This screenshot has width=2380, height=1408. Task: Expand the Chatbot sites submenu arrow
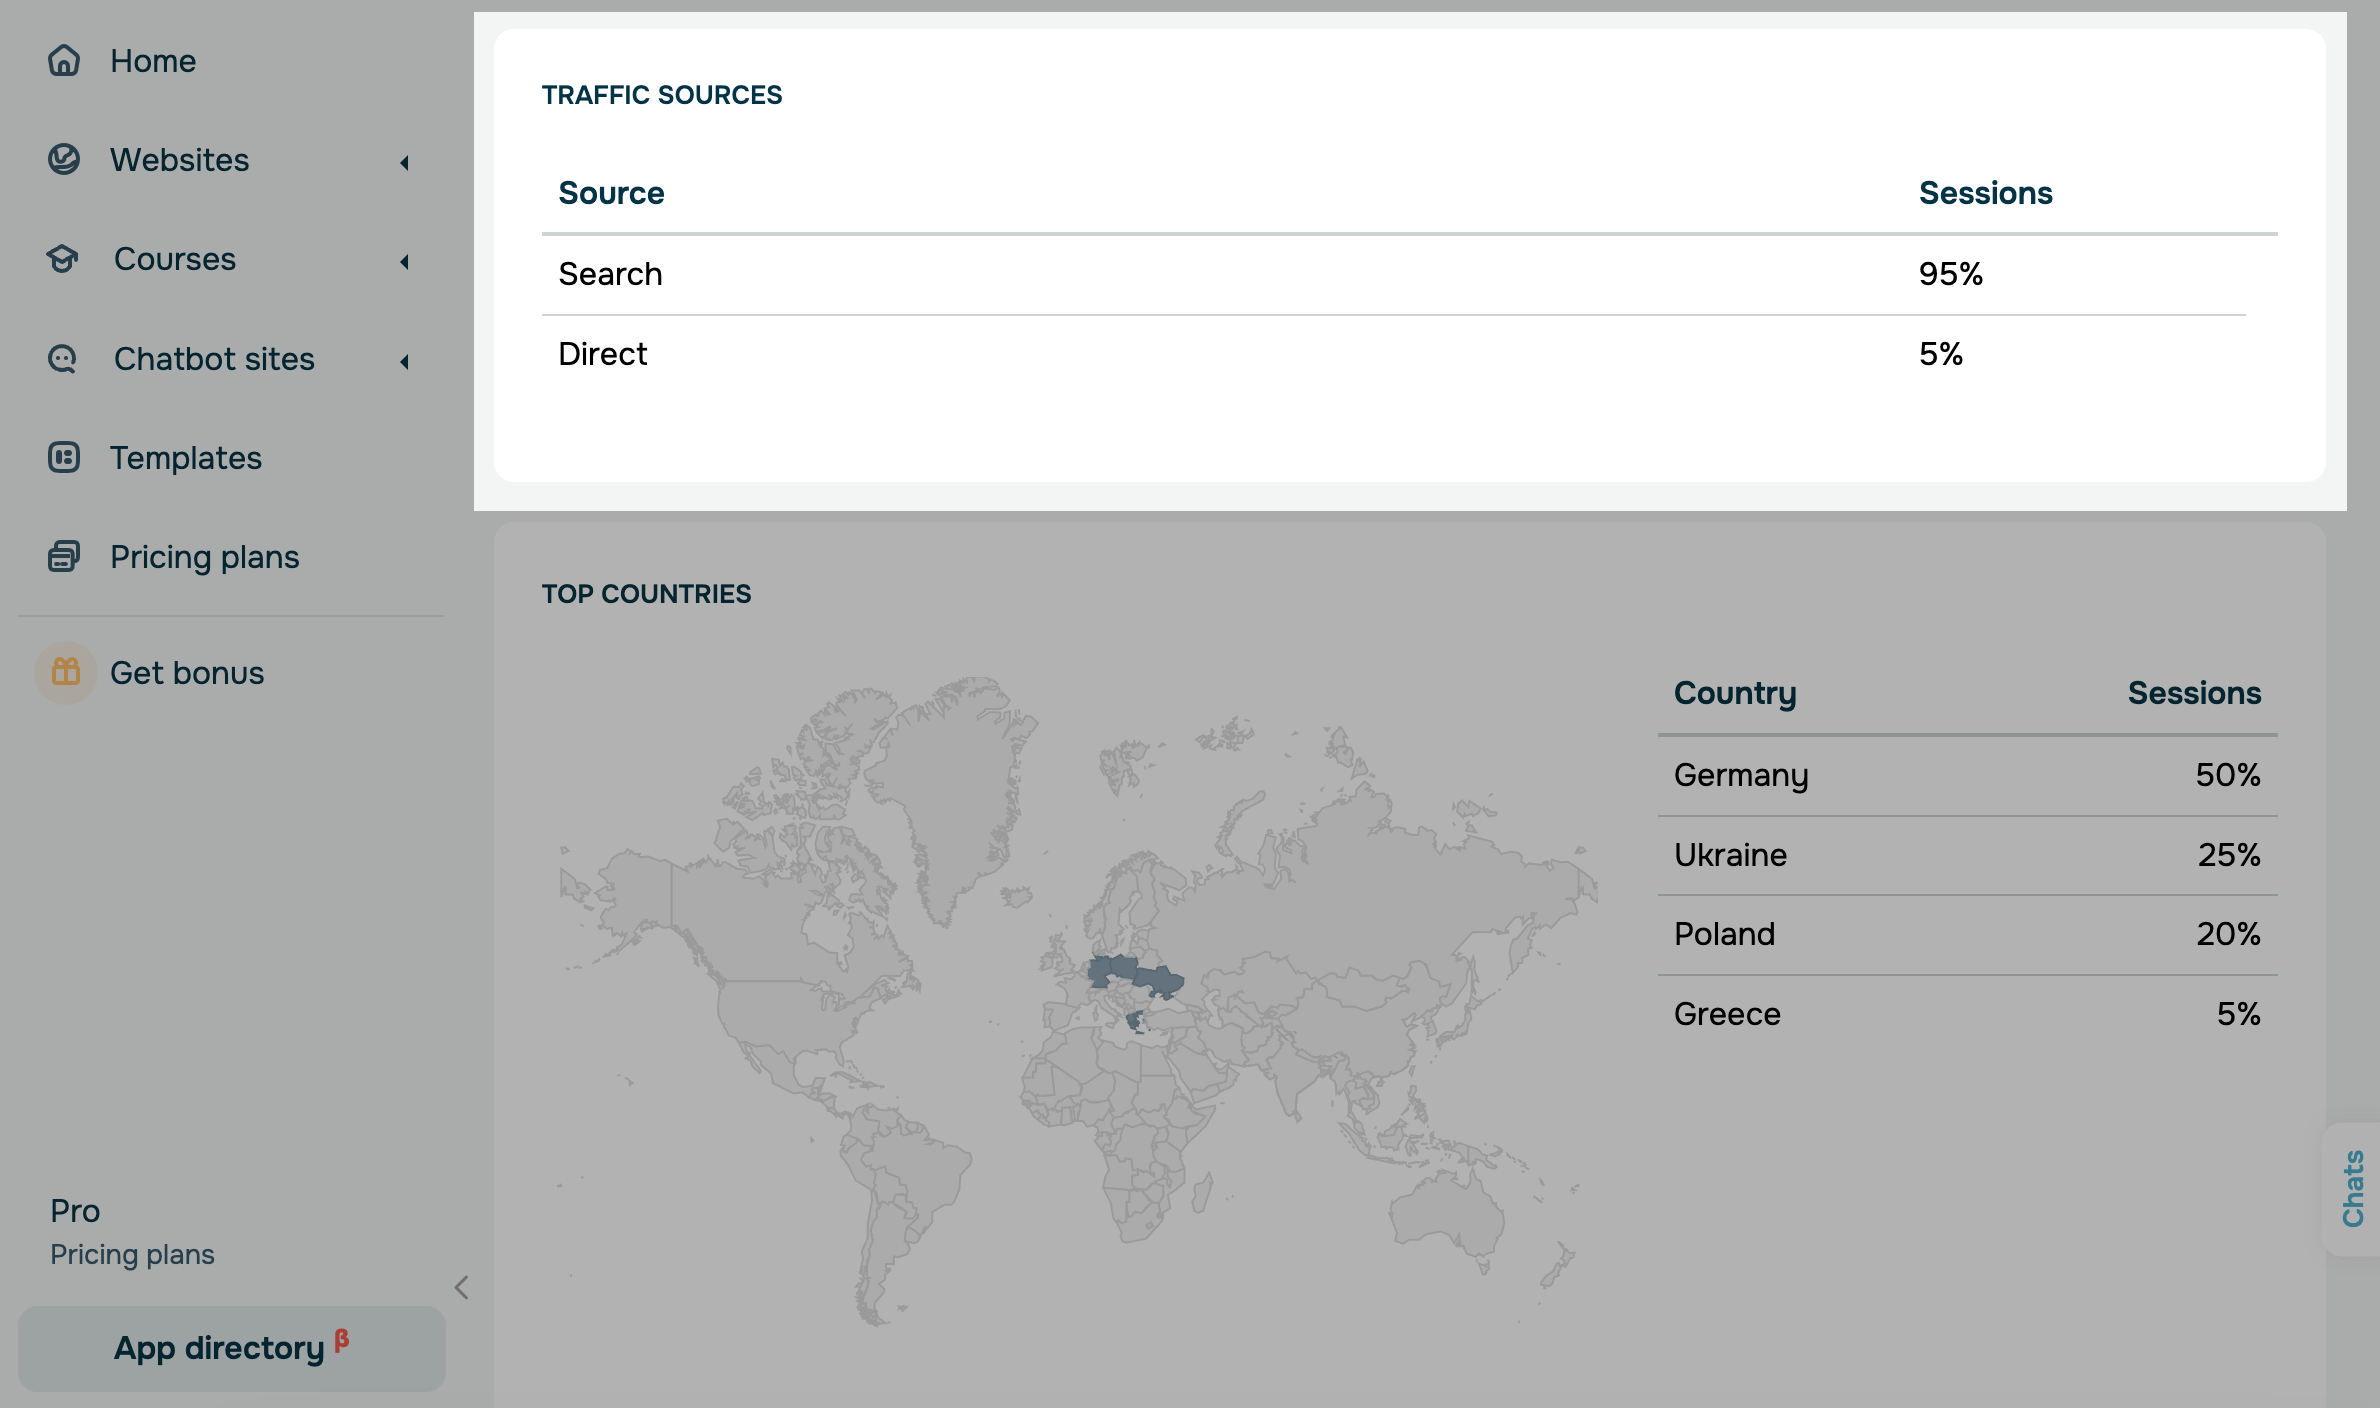[x=404, y=362]
